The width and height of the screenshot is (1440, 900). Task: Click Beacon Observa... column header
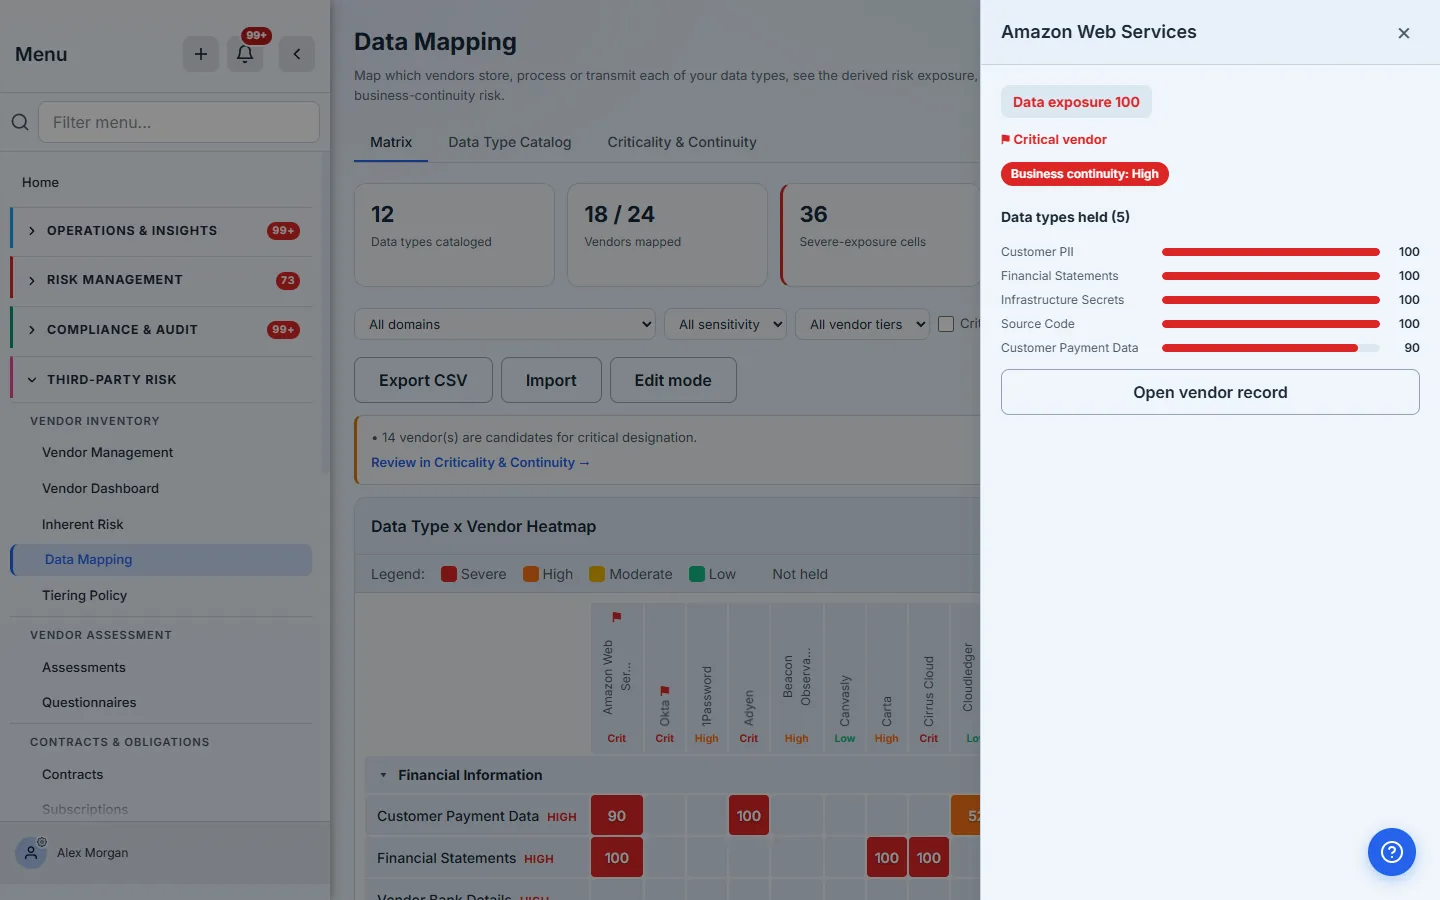point(797,680)
